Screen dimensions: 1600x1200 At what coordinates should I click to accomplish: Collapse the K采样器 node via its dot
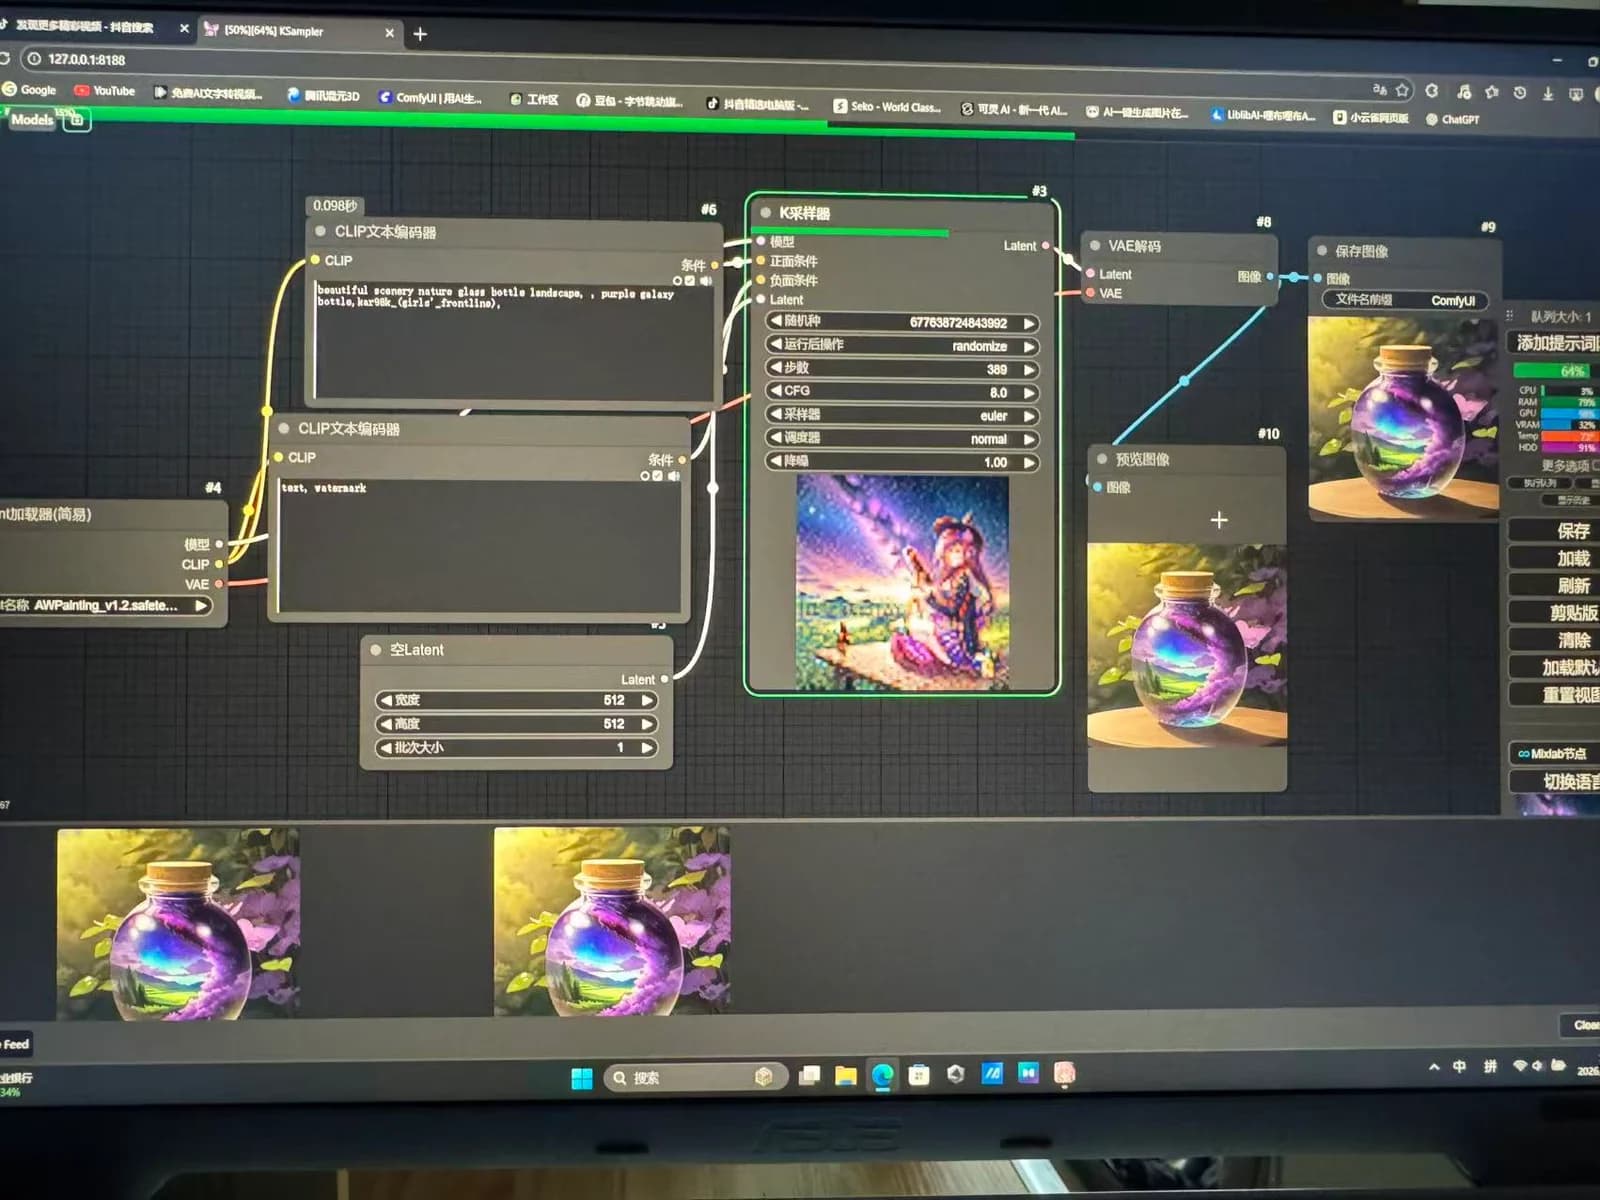(766, 213)
